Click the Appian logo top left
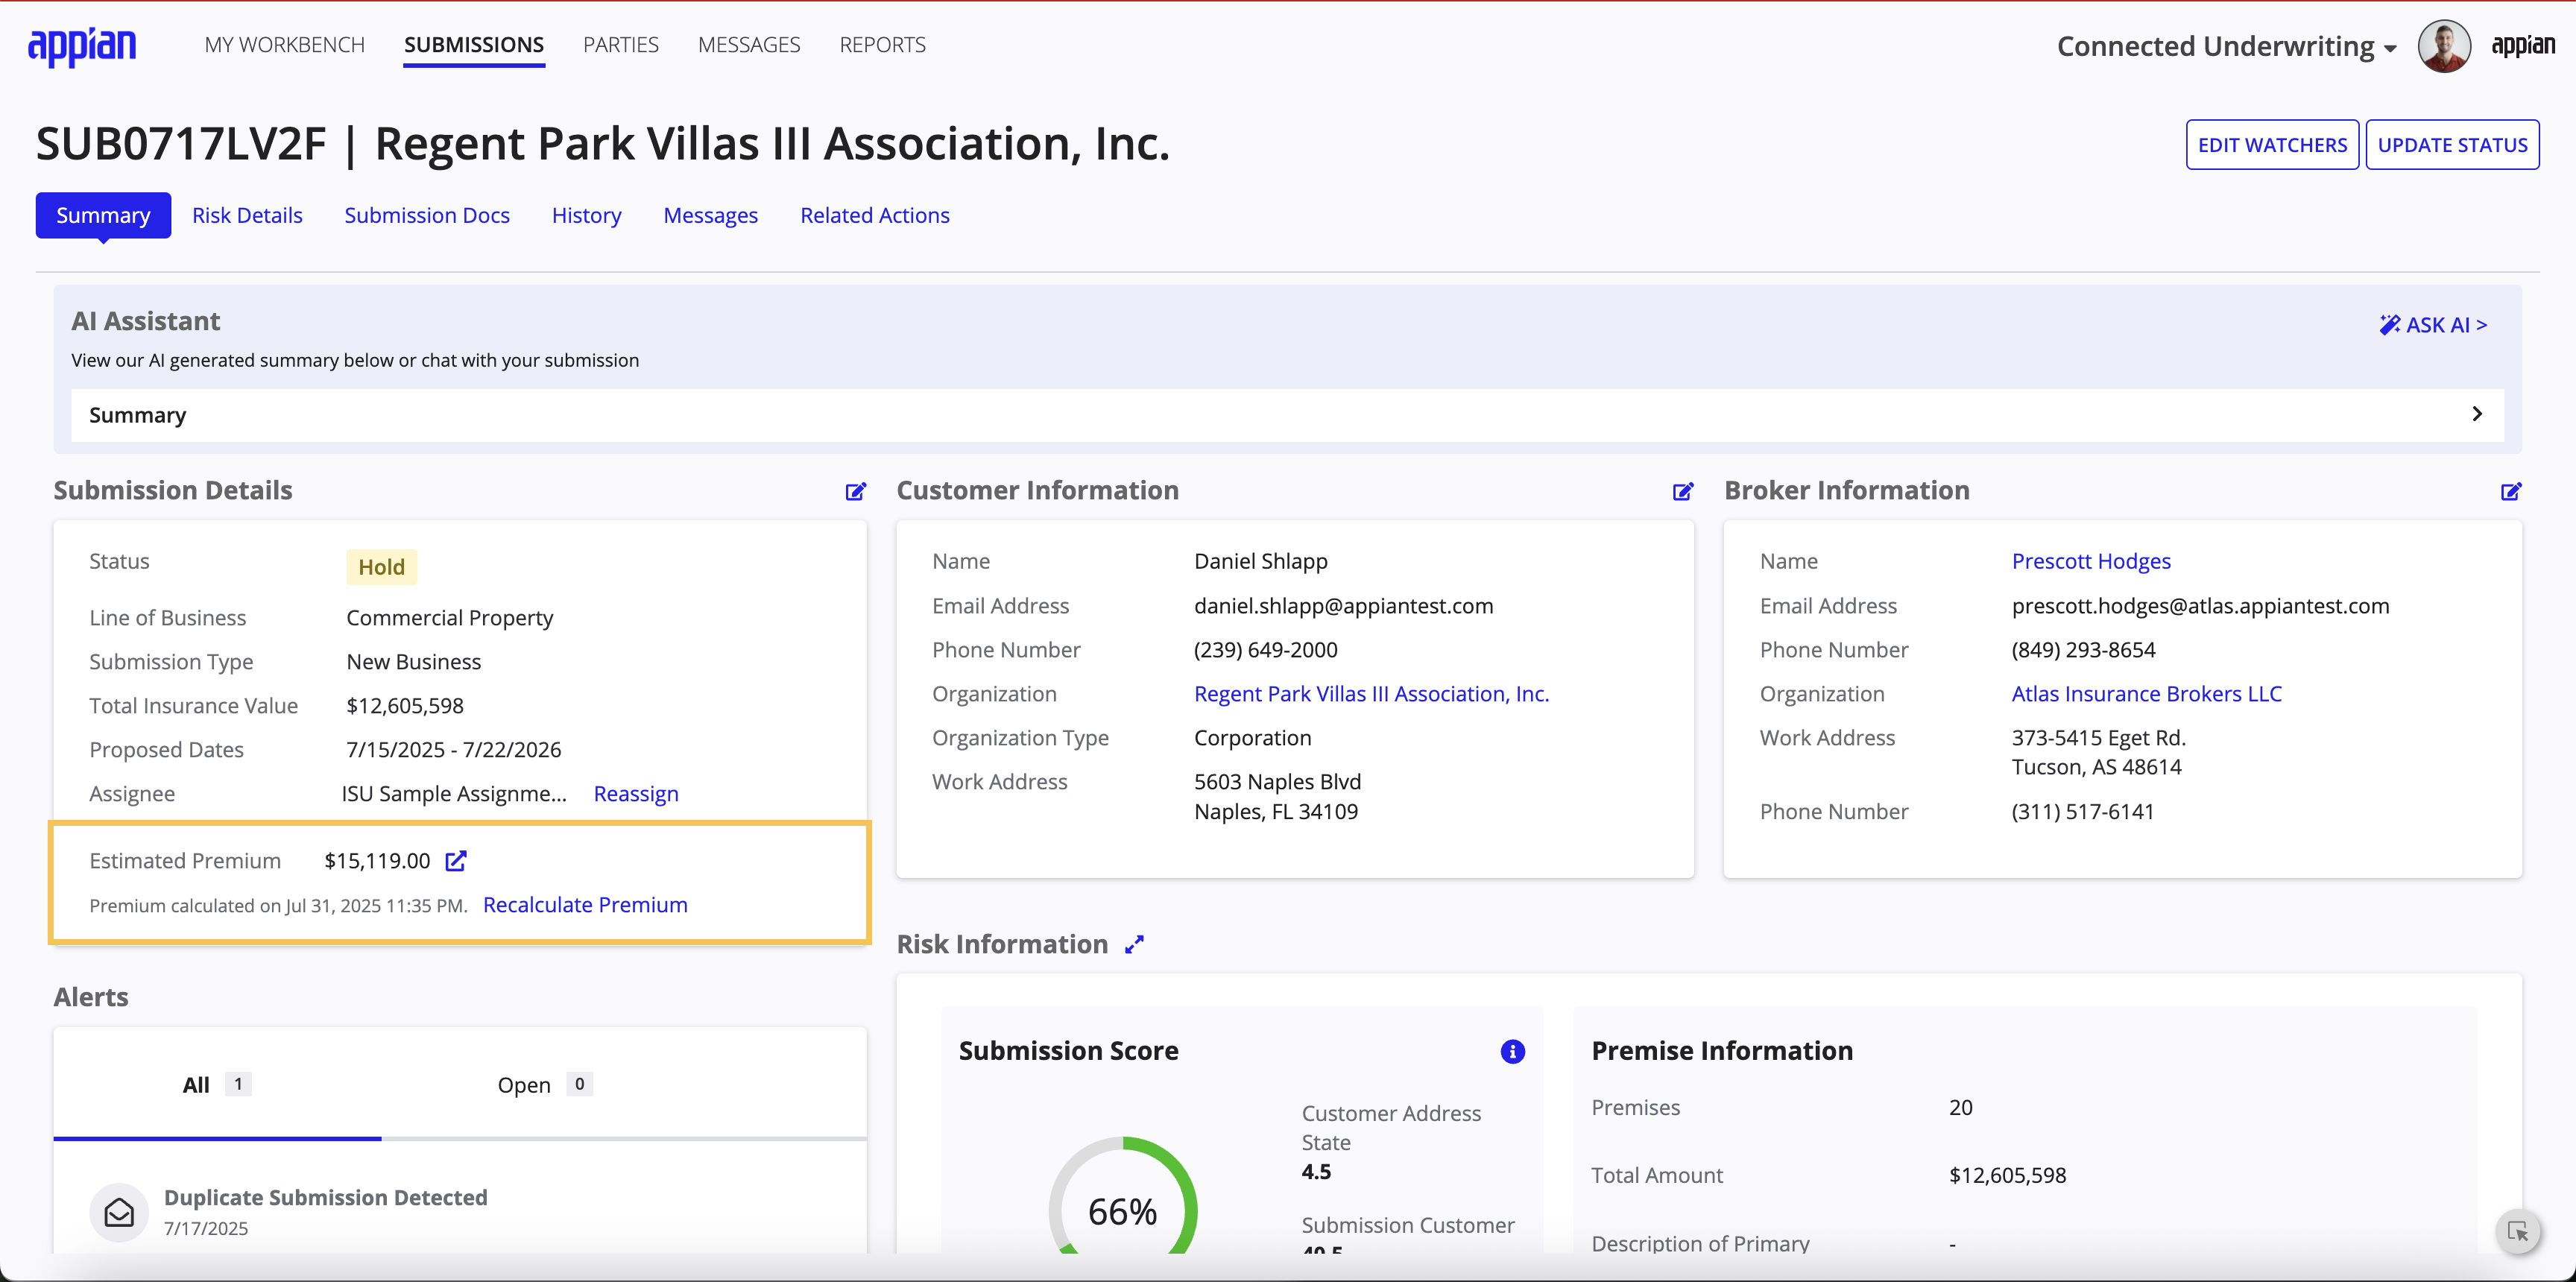This screenshot has height=1282, width=2576. (x=82, y=46)
